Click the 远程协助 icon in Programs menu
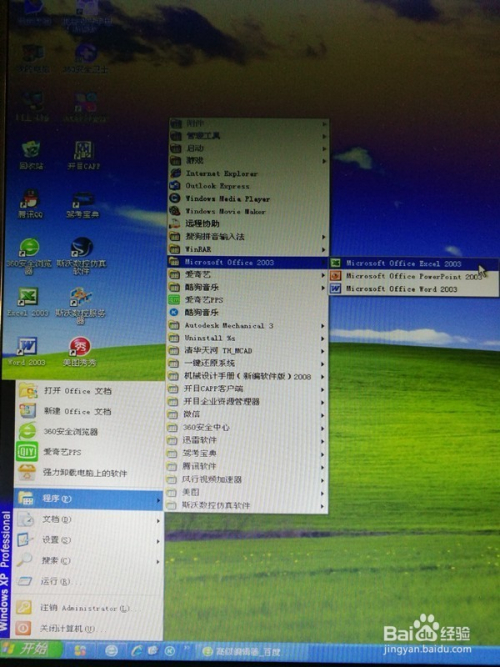This screenshot has width=500, height=667. (175, 223)
